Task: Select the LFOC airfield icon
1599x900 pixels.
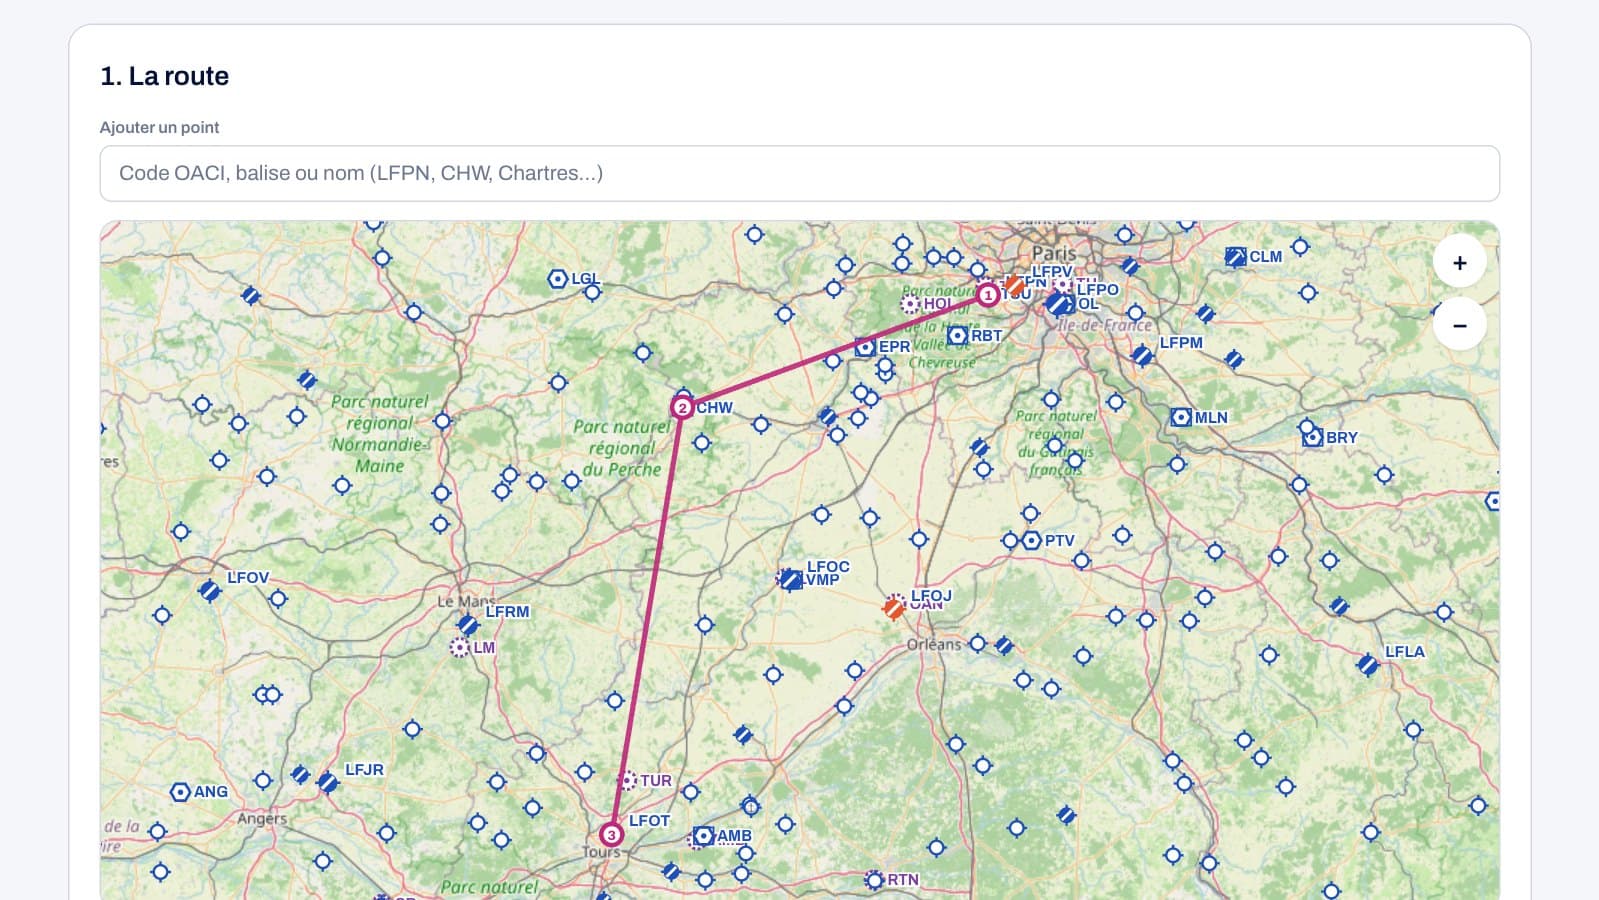Action: tap(791, 579)
